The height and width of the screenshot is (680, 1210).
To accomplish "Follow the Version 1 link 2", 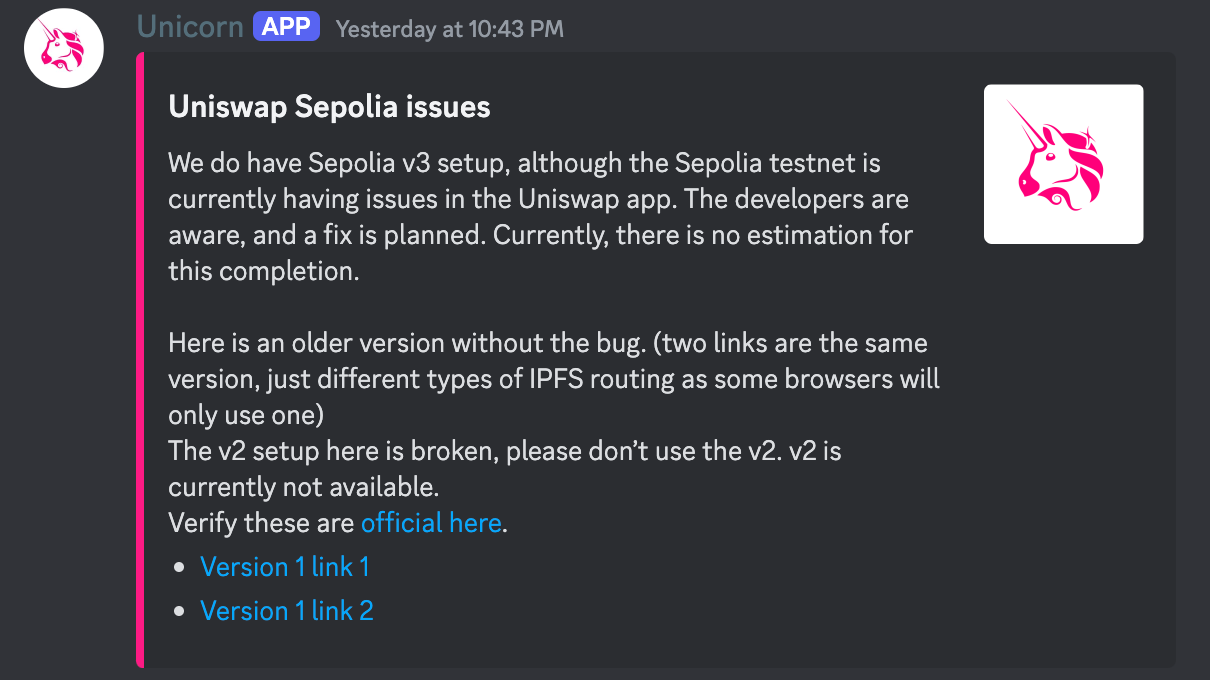I will click(287, 611).
